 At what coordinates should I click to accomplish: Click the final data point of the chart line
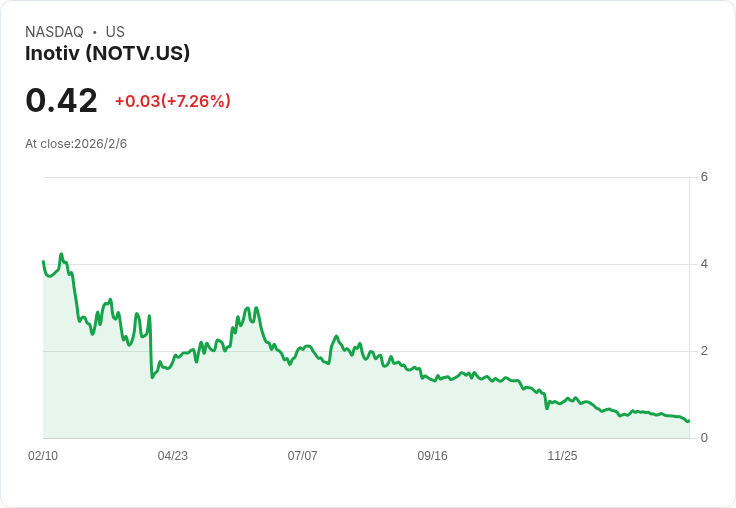[688, 421]
